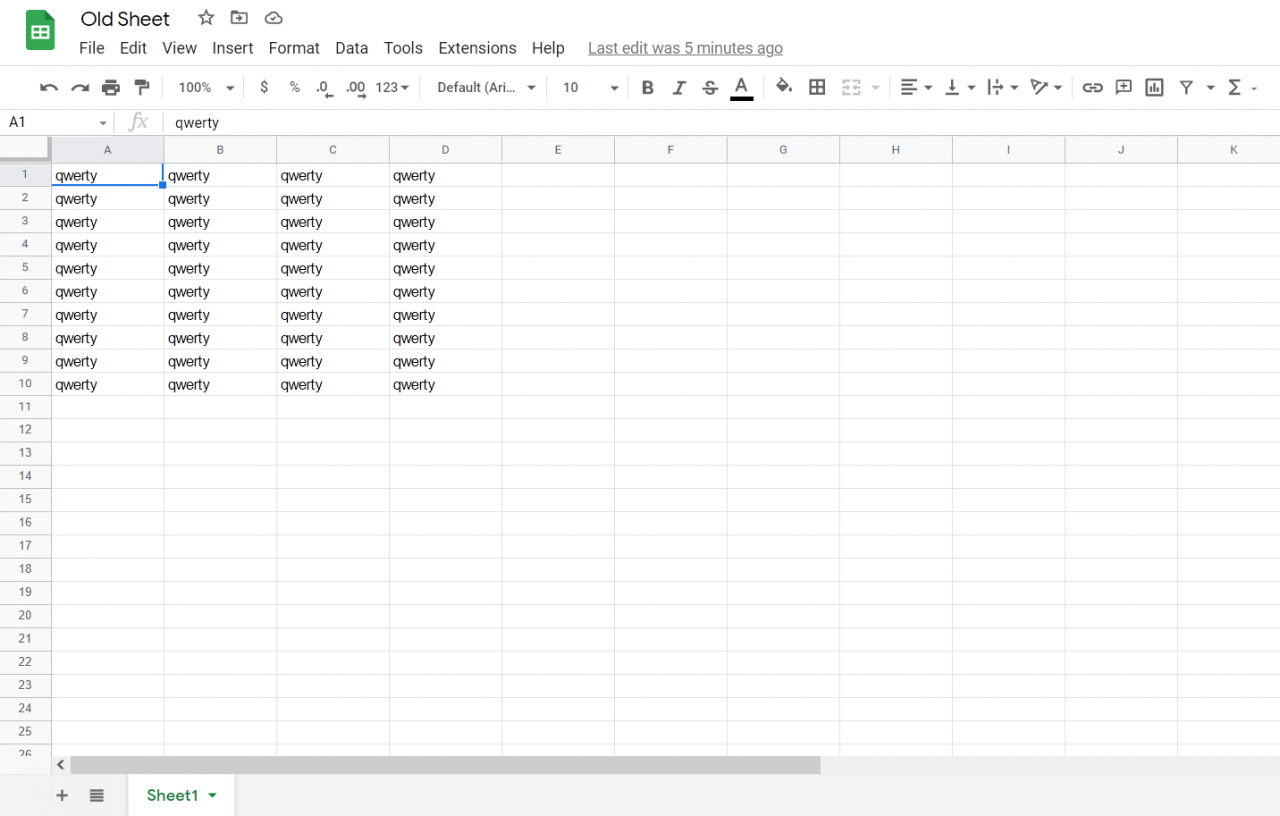This screenshot has height=816, width=1280.
Task: Insert a link in the cell
Action: pos(1092,87)
